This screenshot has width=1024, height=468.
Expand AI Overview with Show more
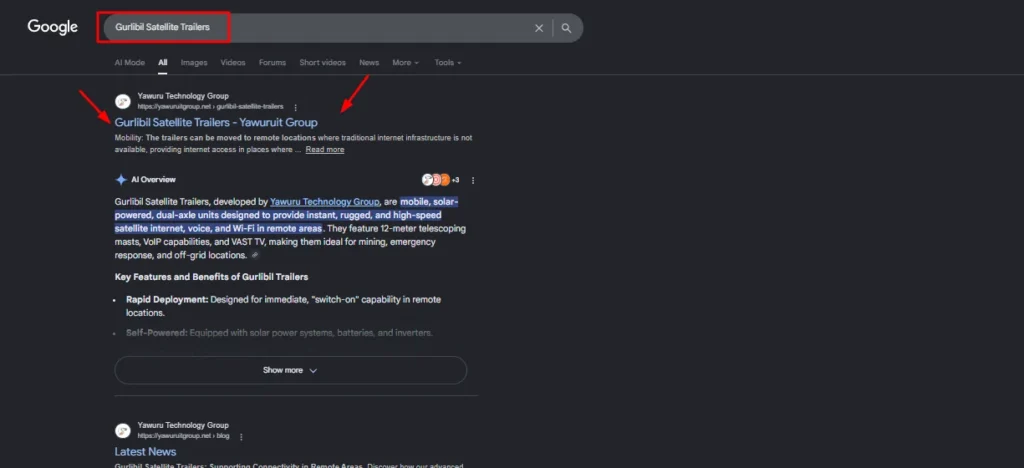pos(290,370)
